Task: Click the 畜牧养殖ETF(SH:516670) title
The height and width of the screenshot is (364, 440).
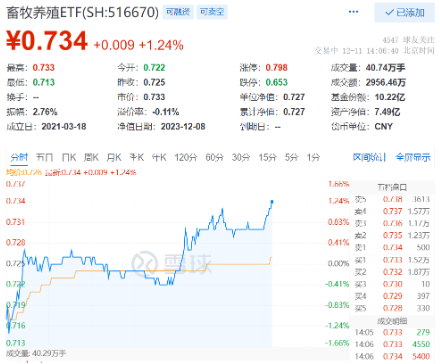Action: tap(82, 13)
